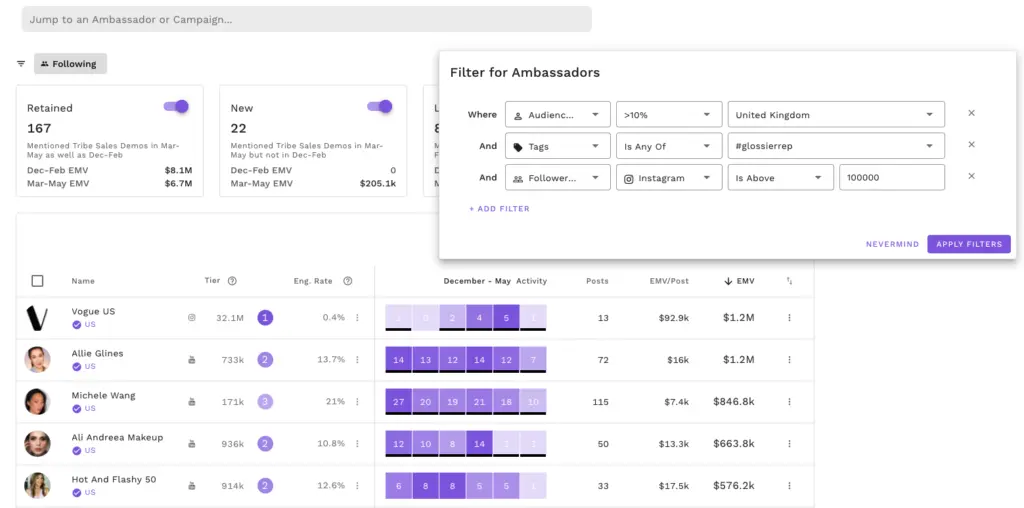Click the Eng. Rate help icon
The image size is (1024, 508).
point(347,281)
